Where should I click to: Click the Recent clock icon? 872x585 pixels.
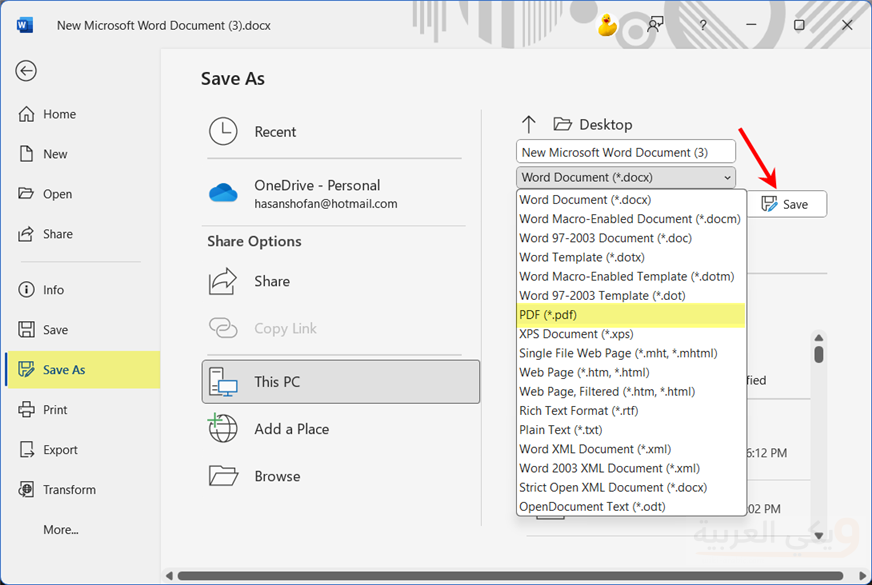coord(223,131)
